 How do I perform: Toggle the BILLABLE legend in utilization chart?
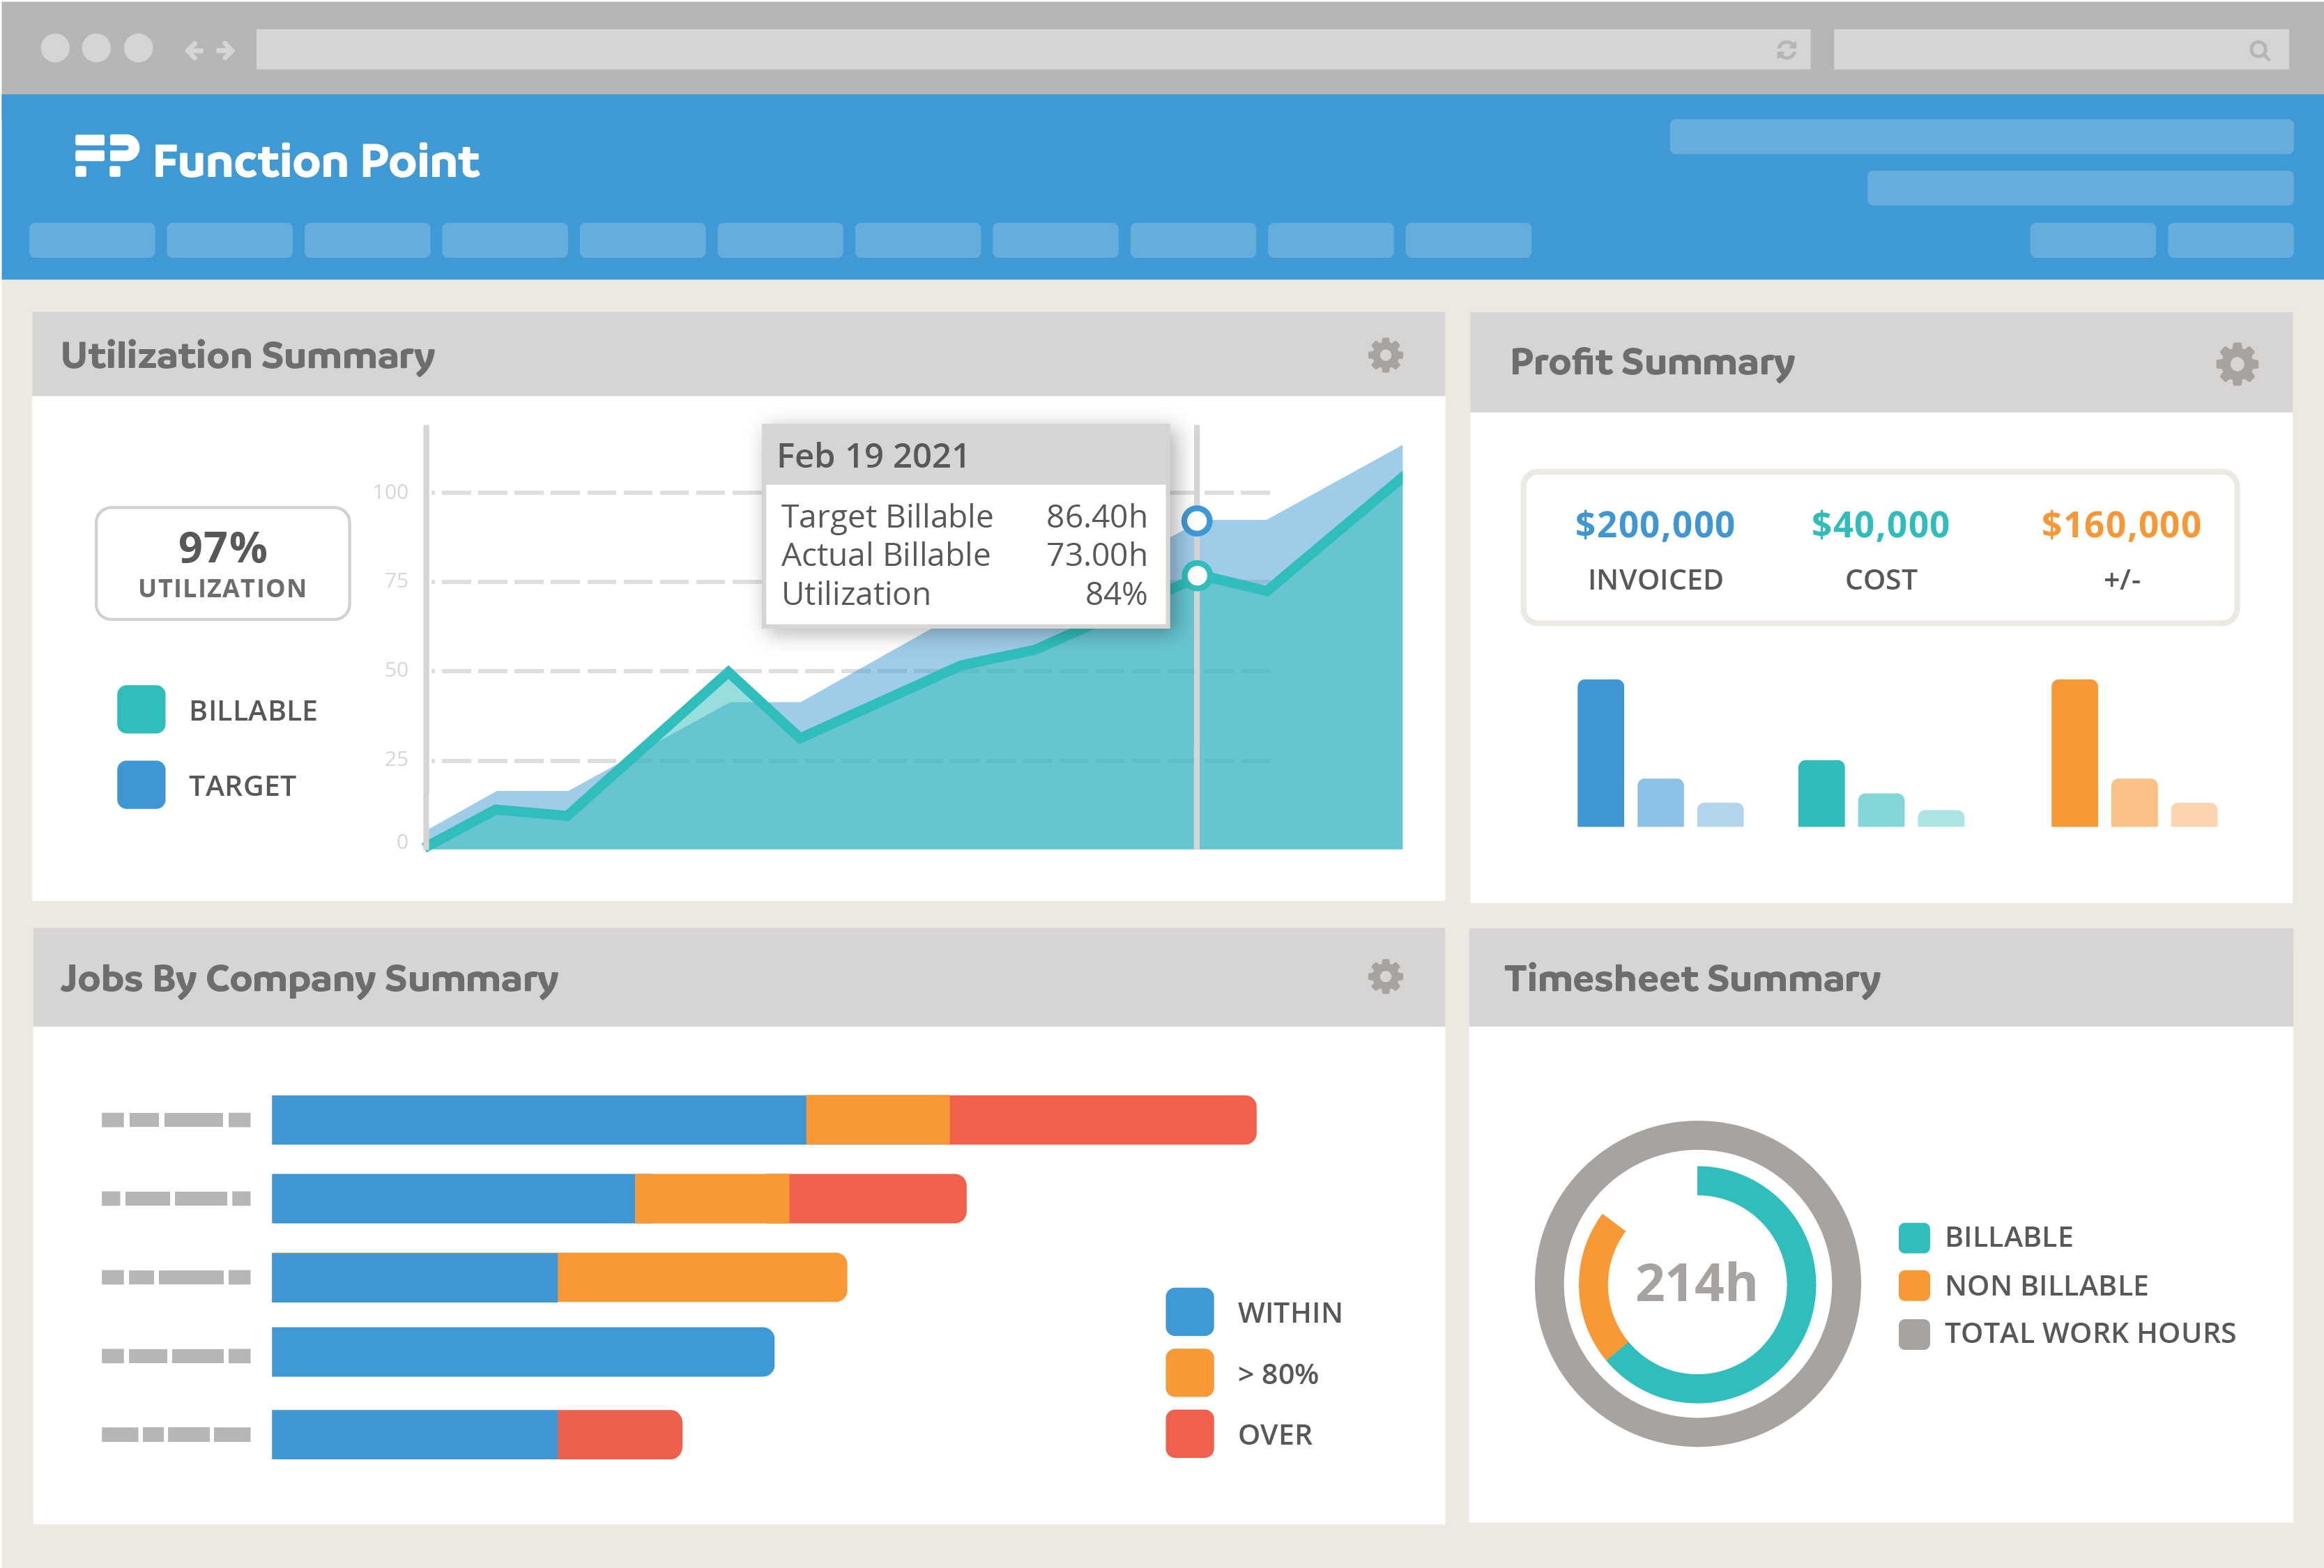[x=141, y=709]
